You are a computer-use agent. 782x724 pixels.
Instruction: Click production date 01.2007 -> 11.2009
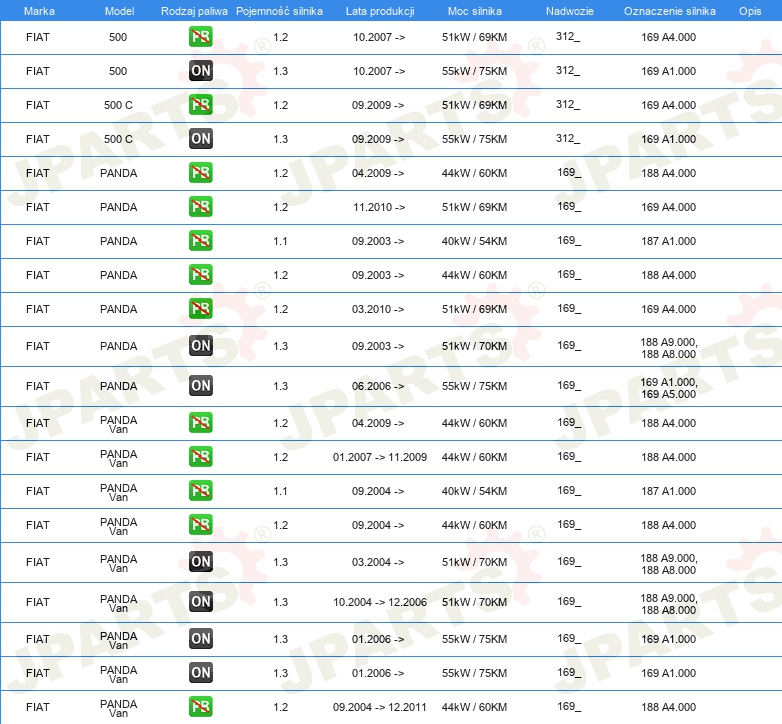380,457
